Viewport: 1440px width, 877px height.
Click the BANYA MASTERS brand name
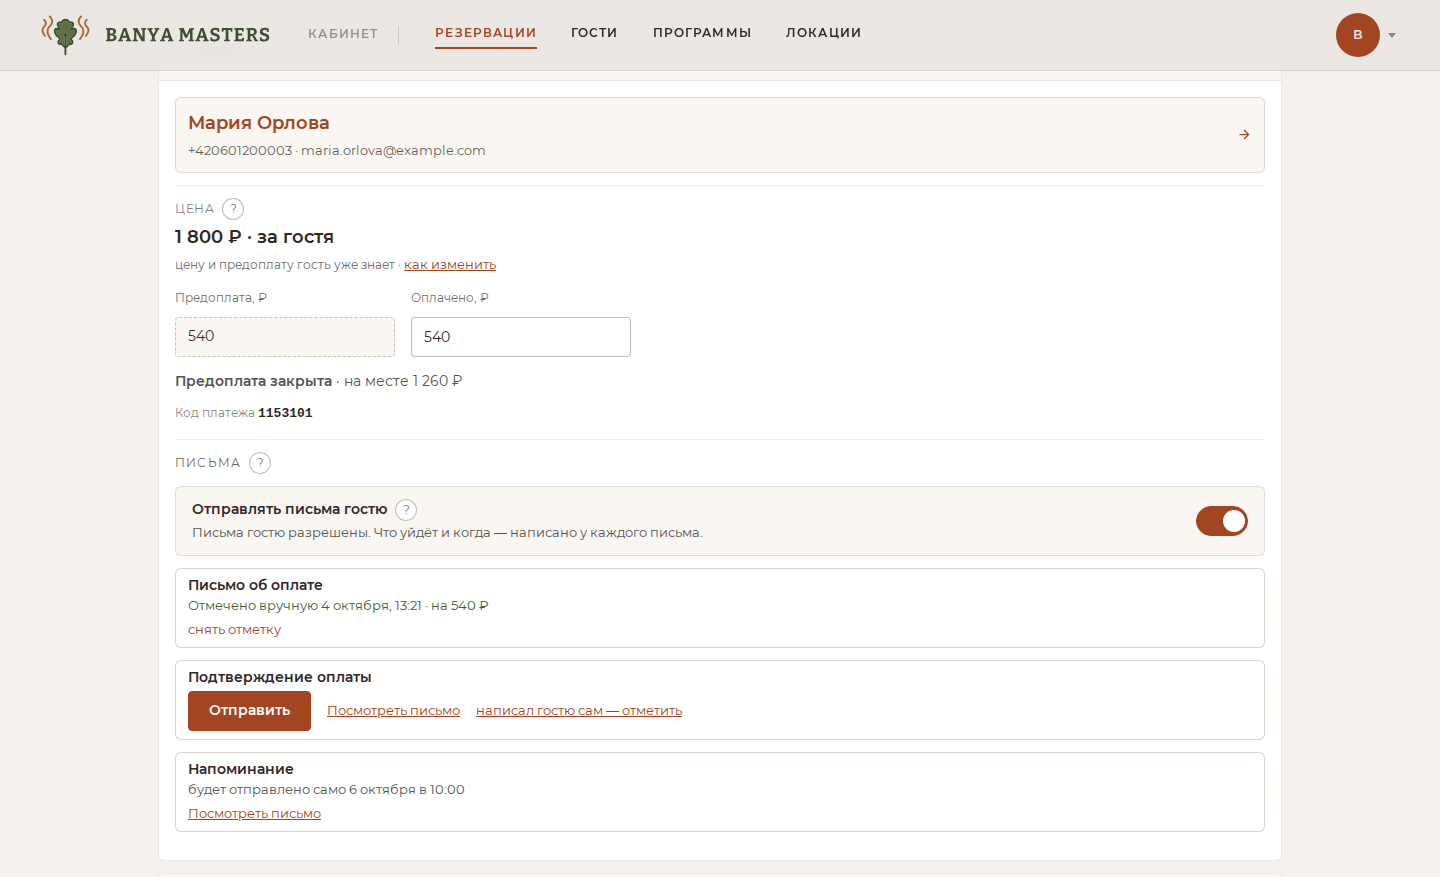[x=188, y=35]
